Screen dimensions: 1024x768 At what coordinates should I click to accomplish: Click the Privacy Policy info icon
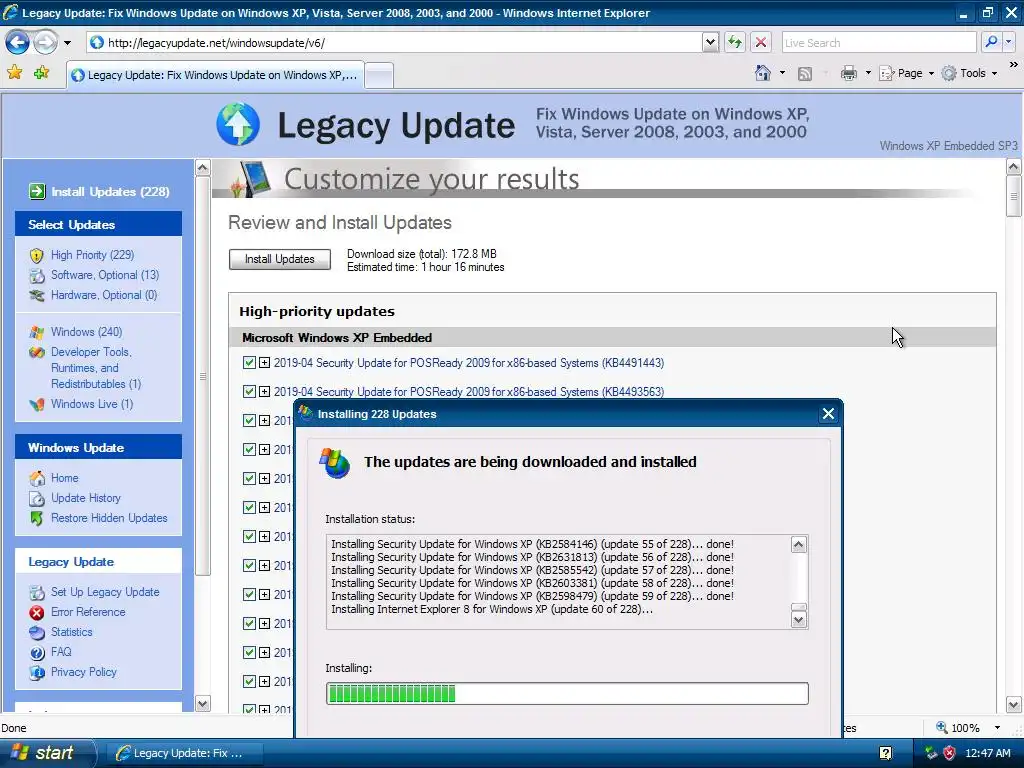click(37, 673)
